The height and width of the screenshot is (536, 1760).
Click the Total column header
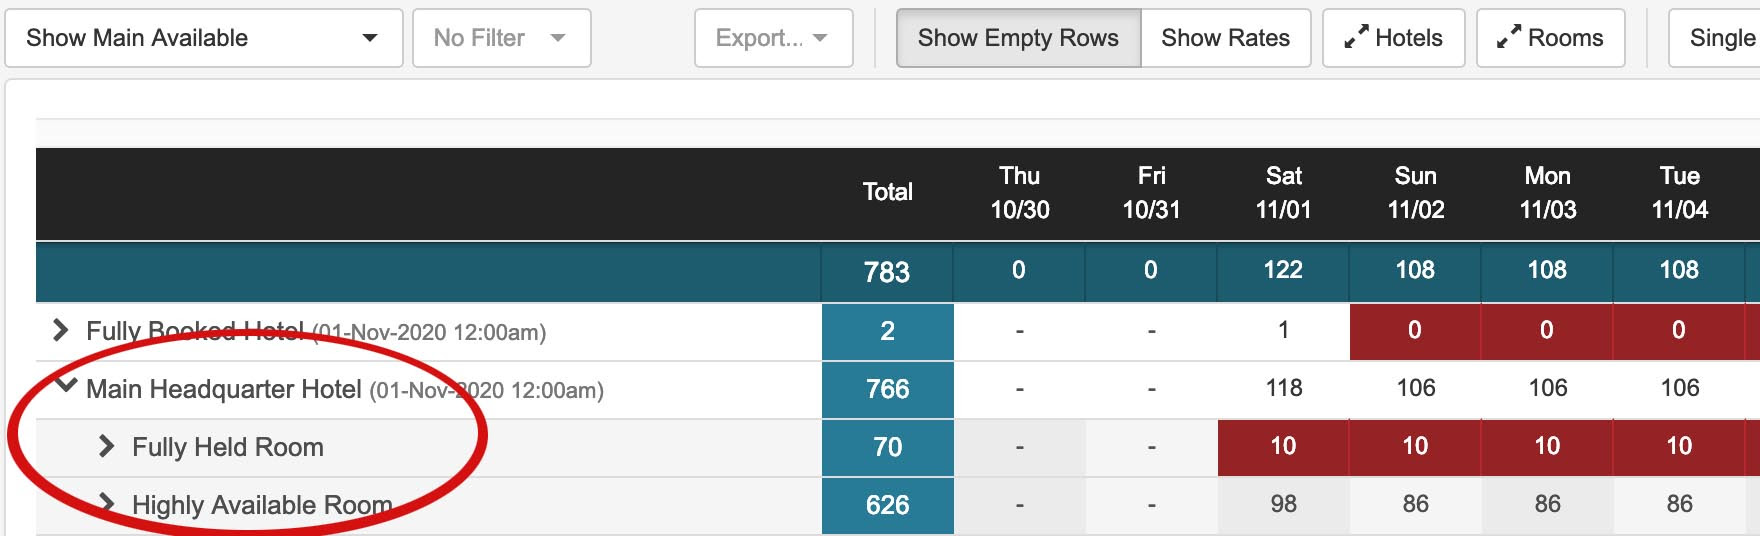(888, 192)
